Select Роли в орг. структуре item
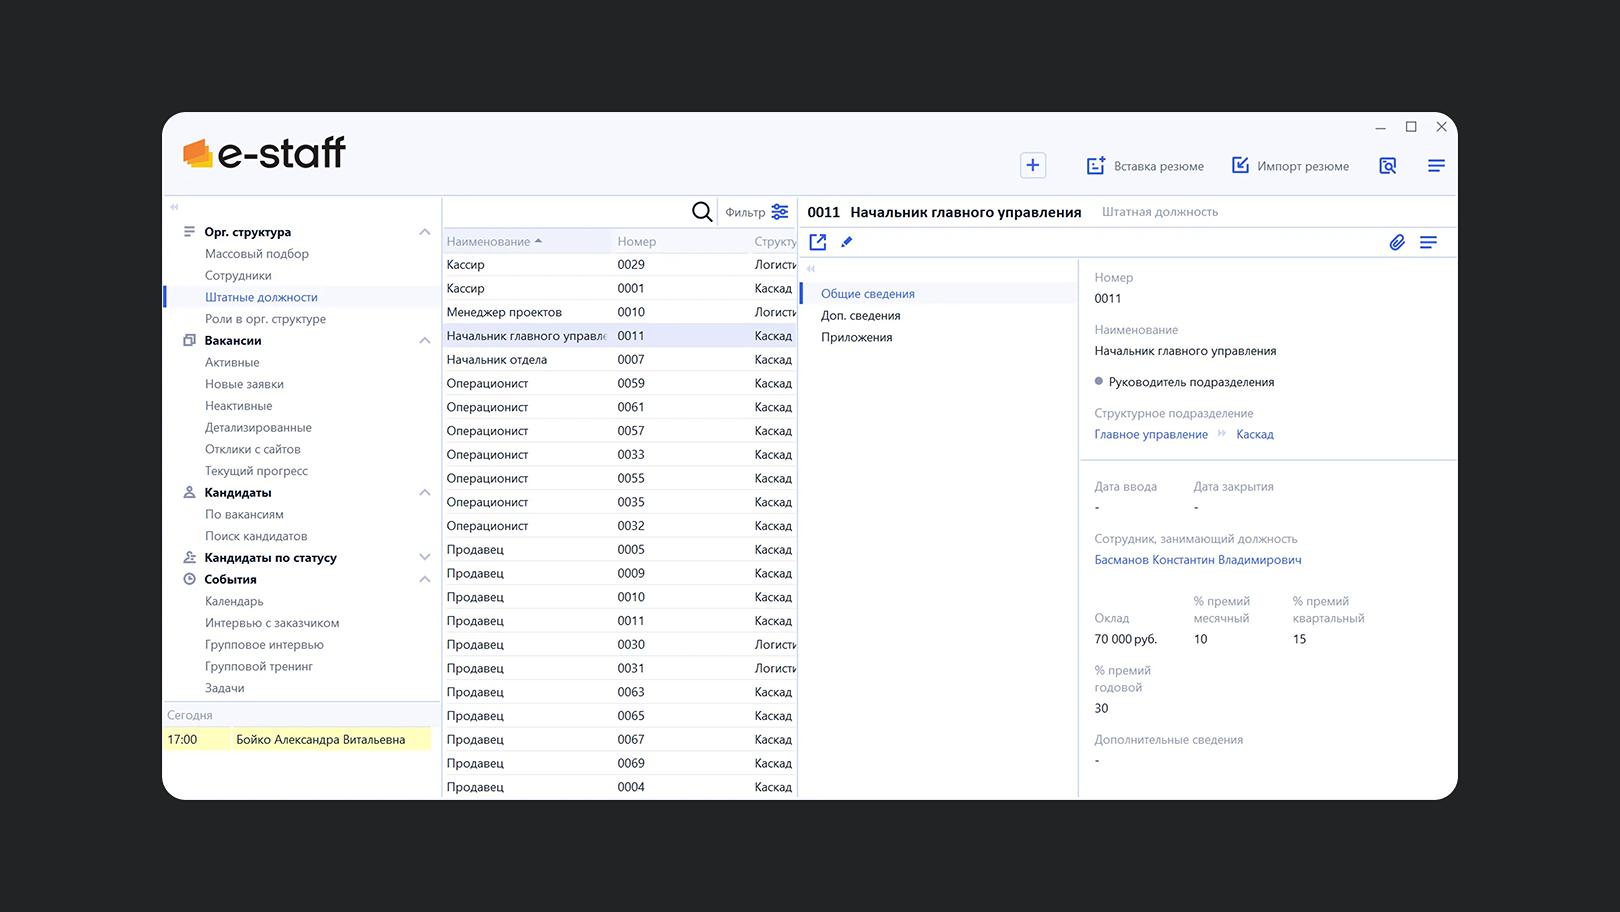Screen dimensions: 1620x912 (x=265, y=319)
